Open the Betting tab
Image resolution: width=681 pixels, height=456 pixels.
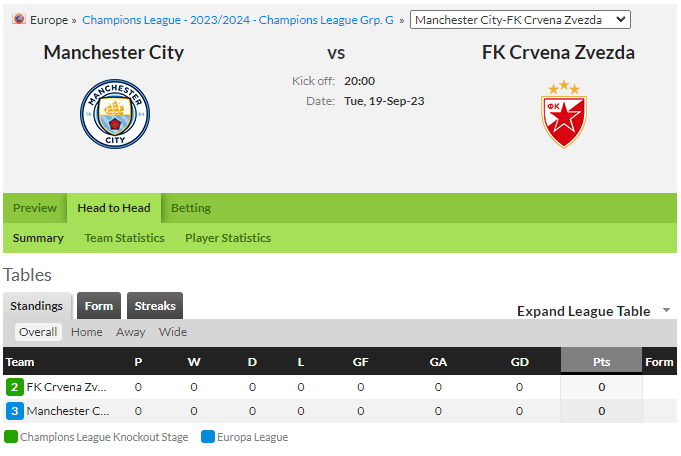191,208
